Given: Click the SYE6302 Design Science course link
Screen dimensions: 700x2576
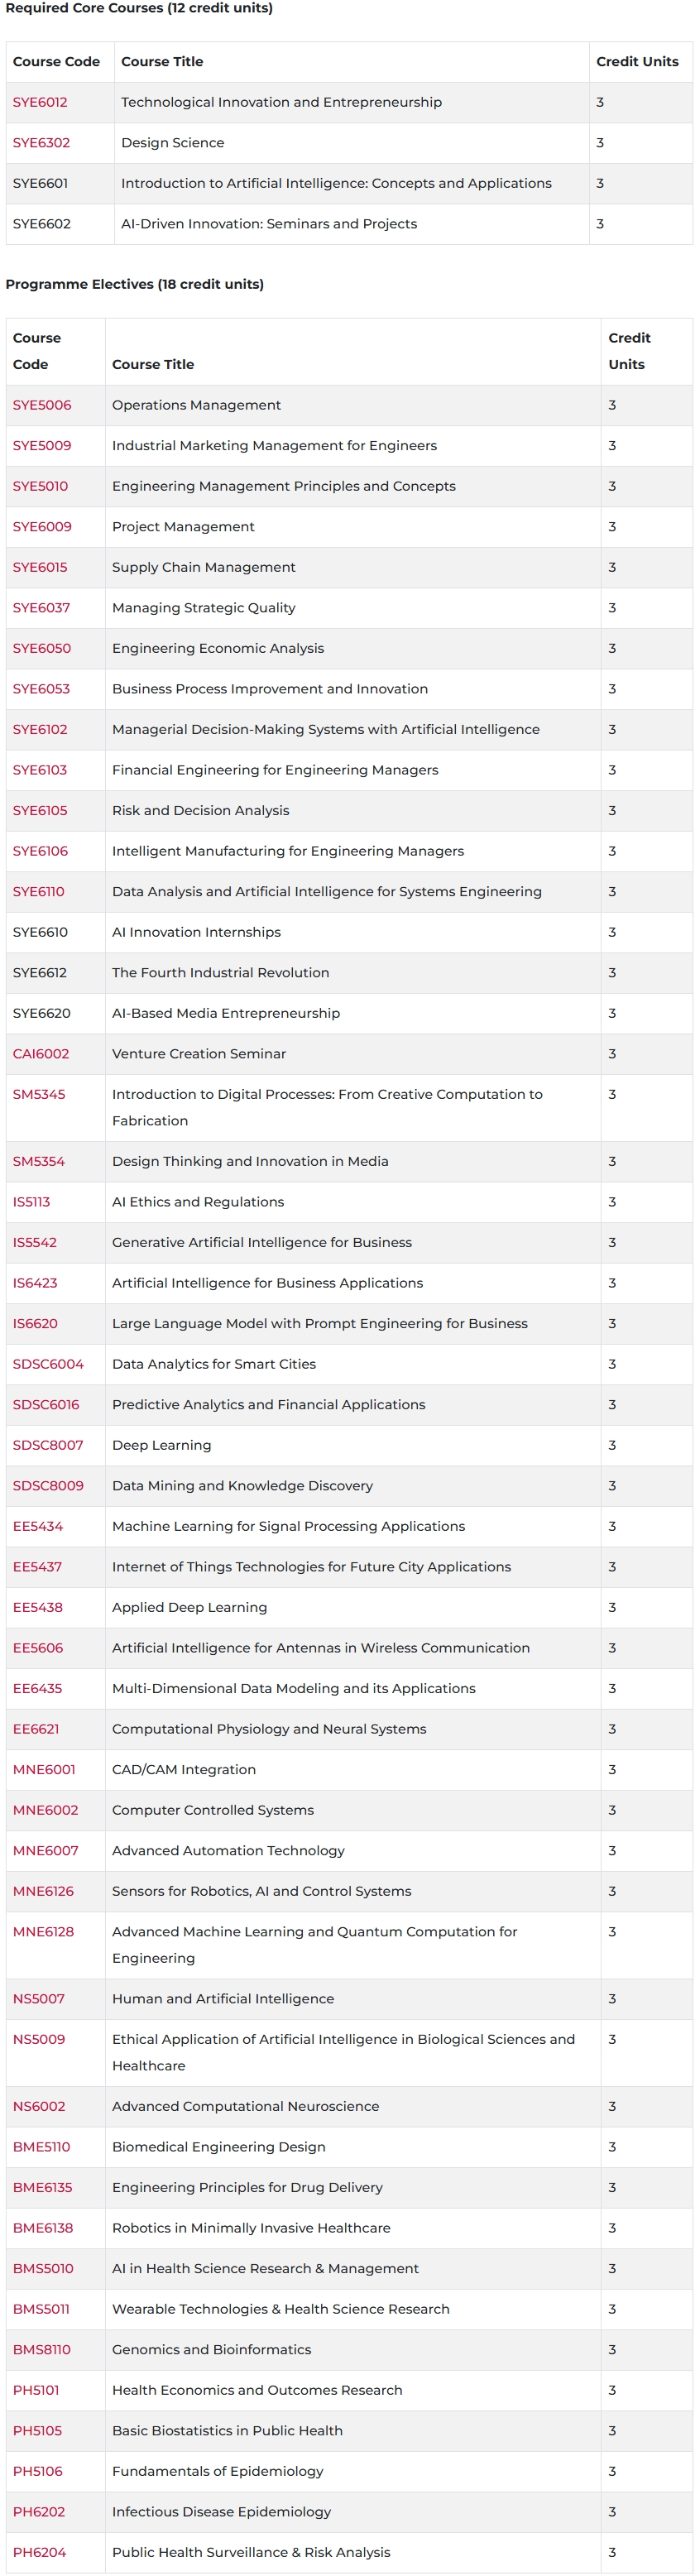Looking at the screenshot, I should click(x=41, y=143).
